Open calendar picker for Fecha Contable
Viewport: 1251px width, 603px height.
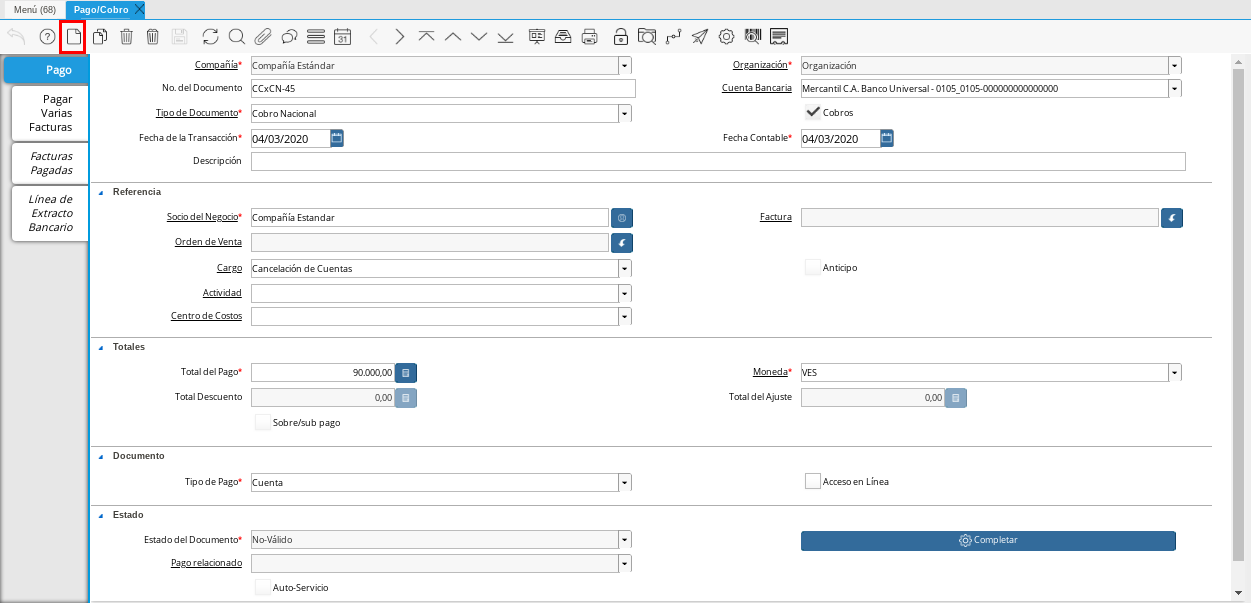[x=887, y=138]
